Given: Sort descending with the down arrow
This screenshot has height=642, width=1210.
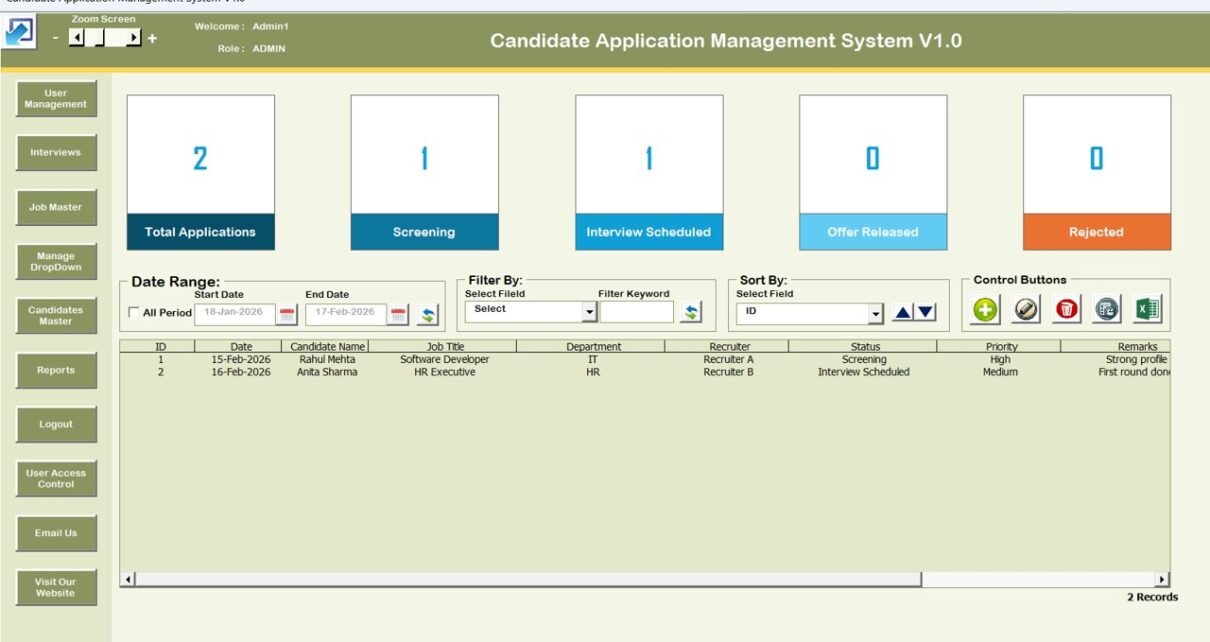Looking at the screenshot, I should point(926,312).
